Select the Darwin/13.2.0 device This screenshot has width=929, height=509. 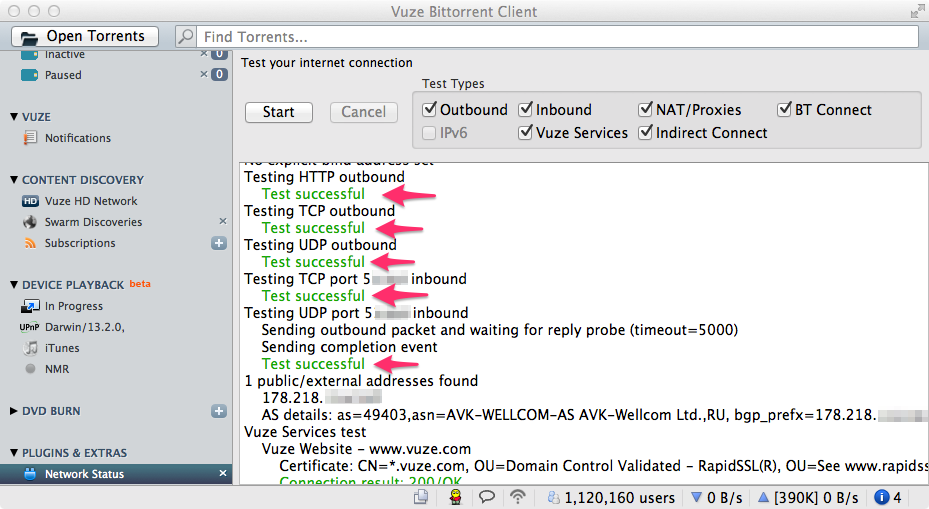84,327
